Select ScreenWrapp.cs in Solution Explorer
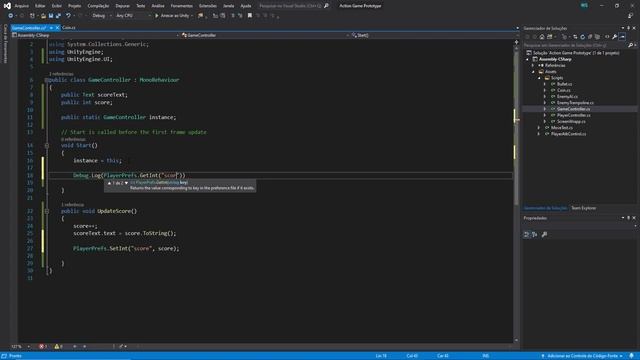This screenshot has width=640, height=360. point(571,121)
